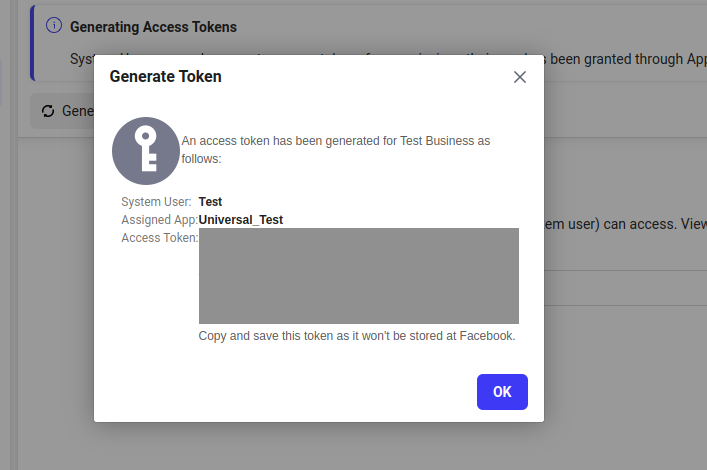Click the Generate Token dialog title
Image resolution: width=707 pixels, height=470 pixels.
(166, 76)
